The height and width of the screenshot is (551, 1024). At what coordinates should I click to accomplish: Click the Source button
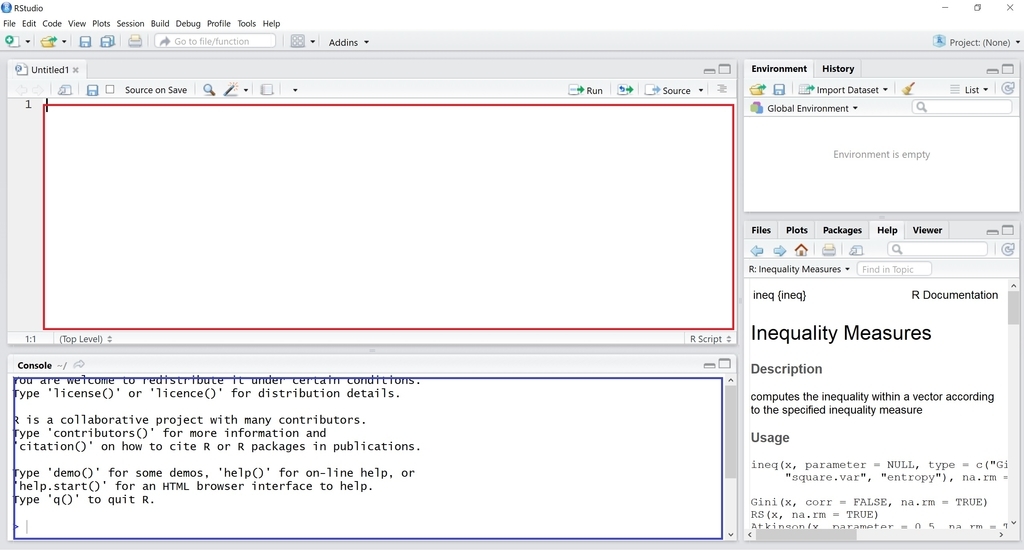[668, 90]
